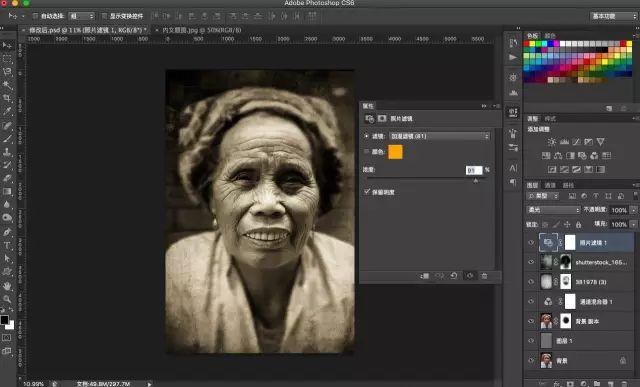
Task: Delete layer with trash icon in Layers panel
Action: click(x=624, y=384)
